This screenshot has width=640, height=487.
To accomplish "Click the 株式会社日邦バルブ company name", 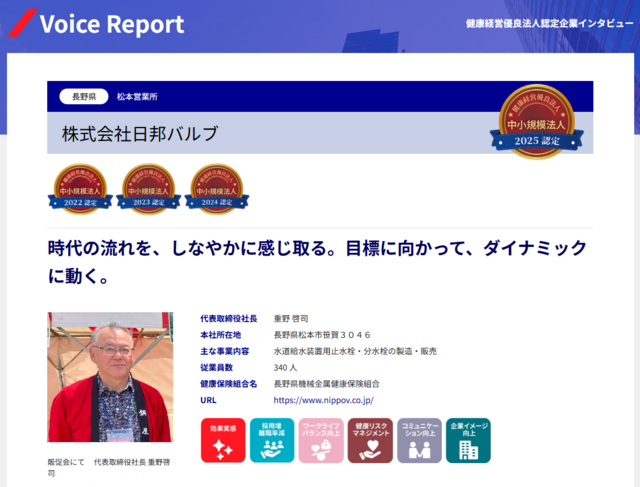I will point(139,133).
